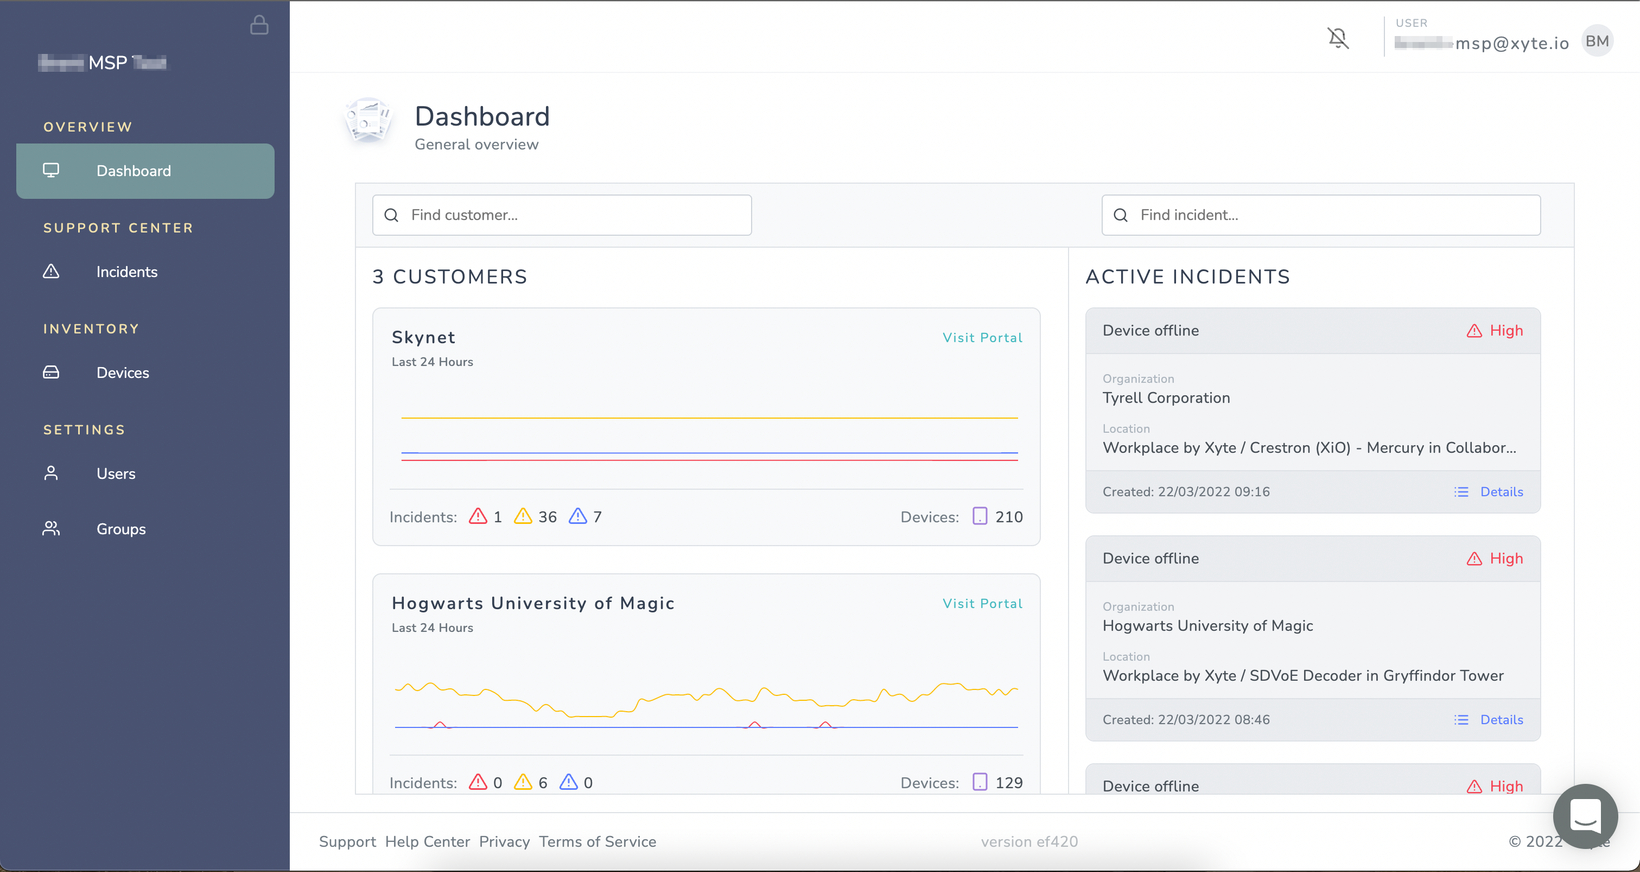The image size is (1640, 872).
Task: Open the chat support widget
Action: [x=1585, y=816]
